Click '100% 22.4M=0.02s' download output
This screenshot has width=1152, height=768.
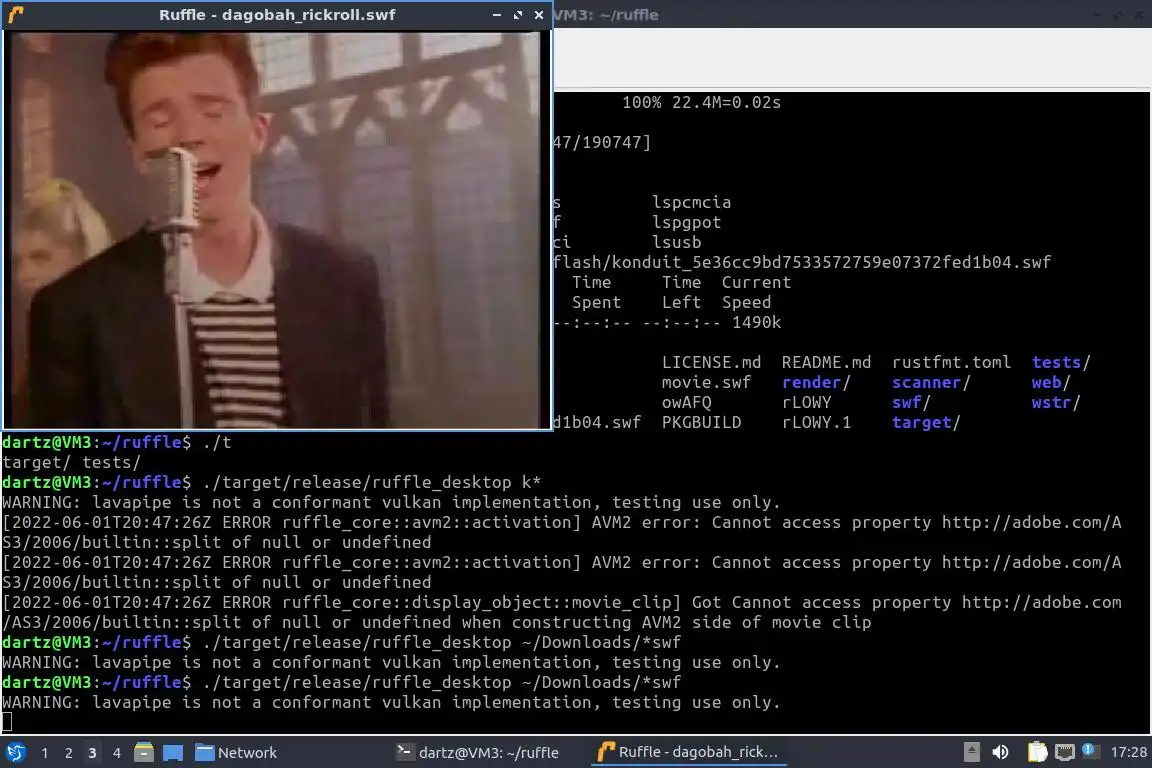pos(702,102)
